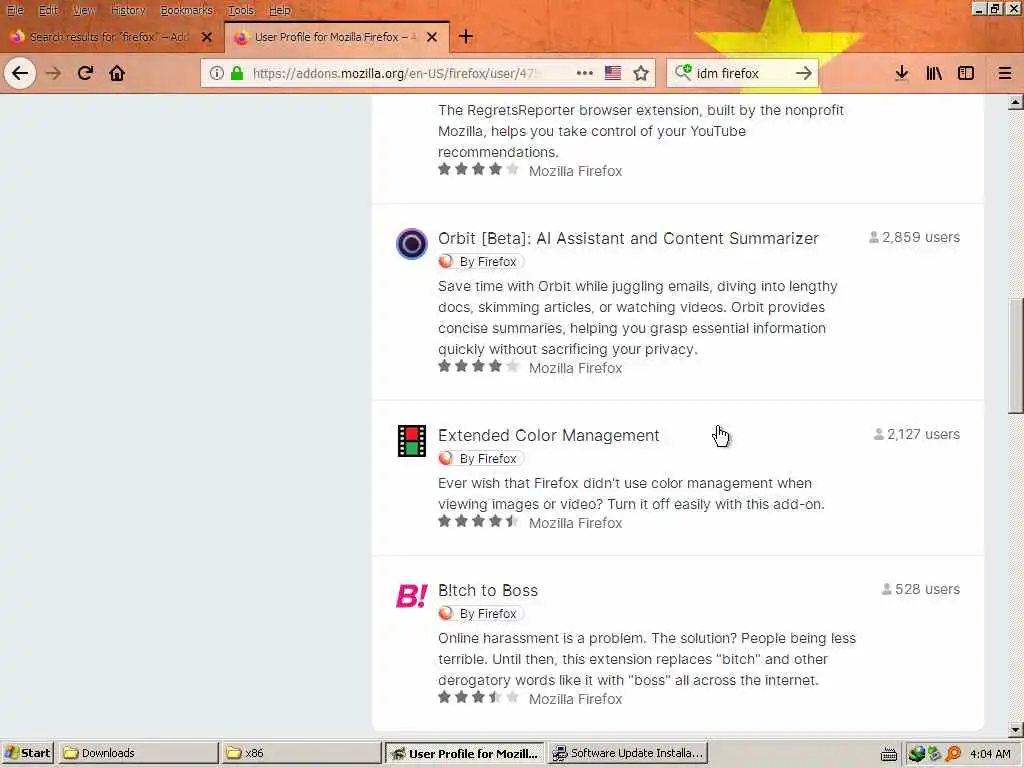
Task: Click the star rating under Extended Color Management
Action: [x=478, y=521]
